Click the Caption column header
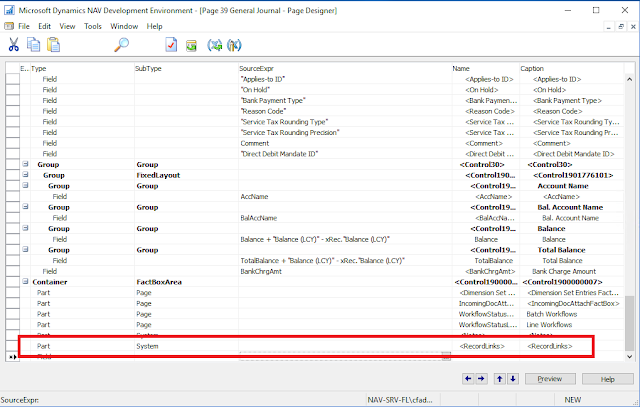 point(571,69)
